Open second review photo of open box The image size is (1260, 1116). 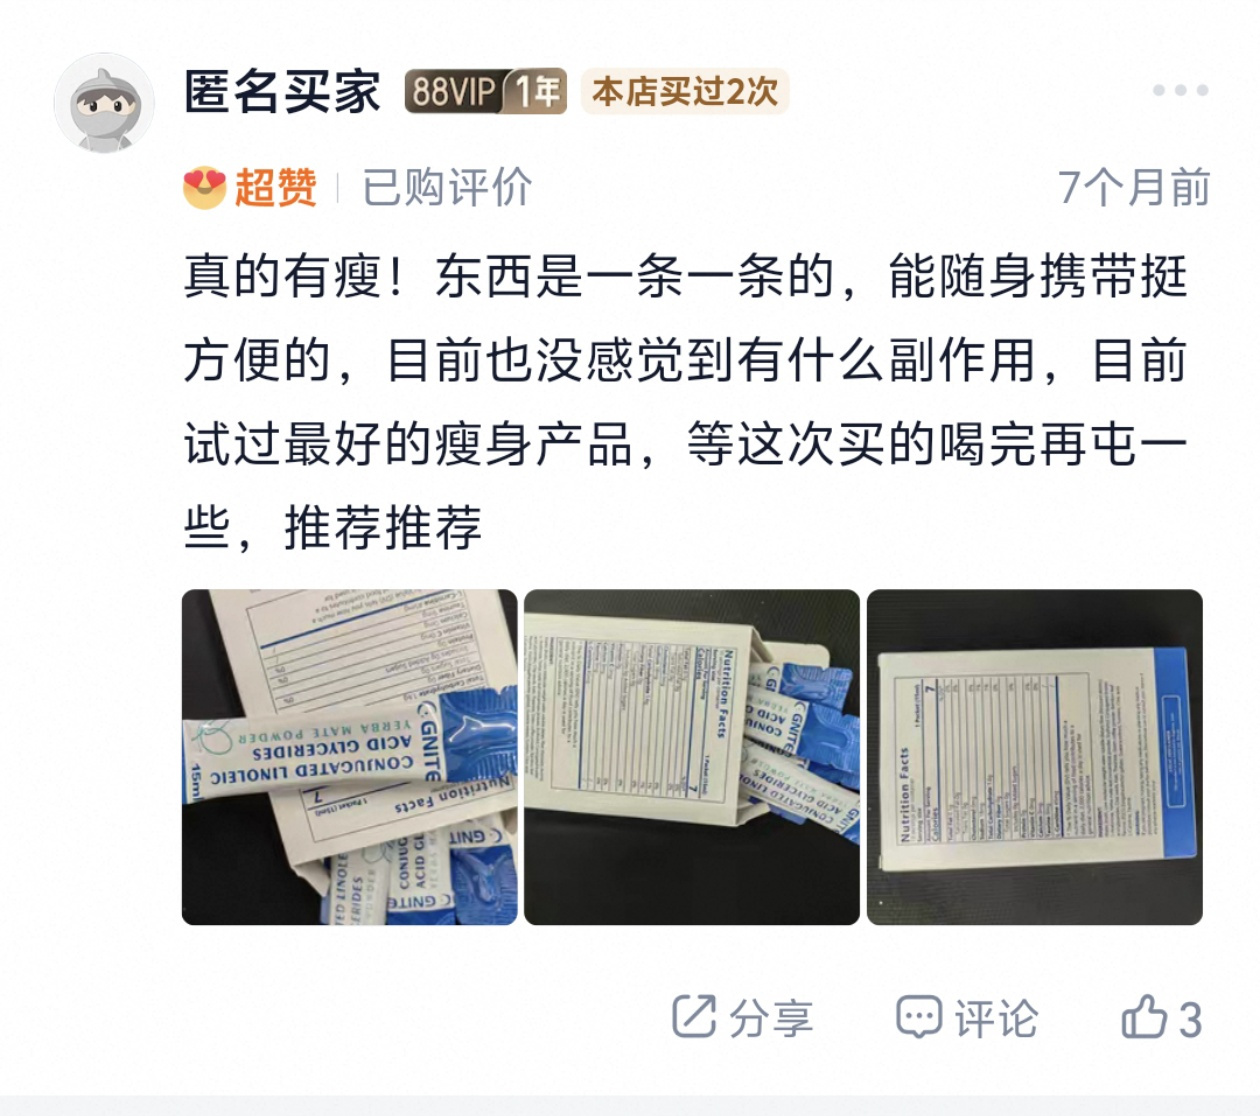click(x=692, y=757)
